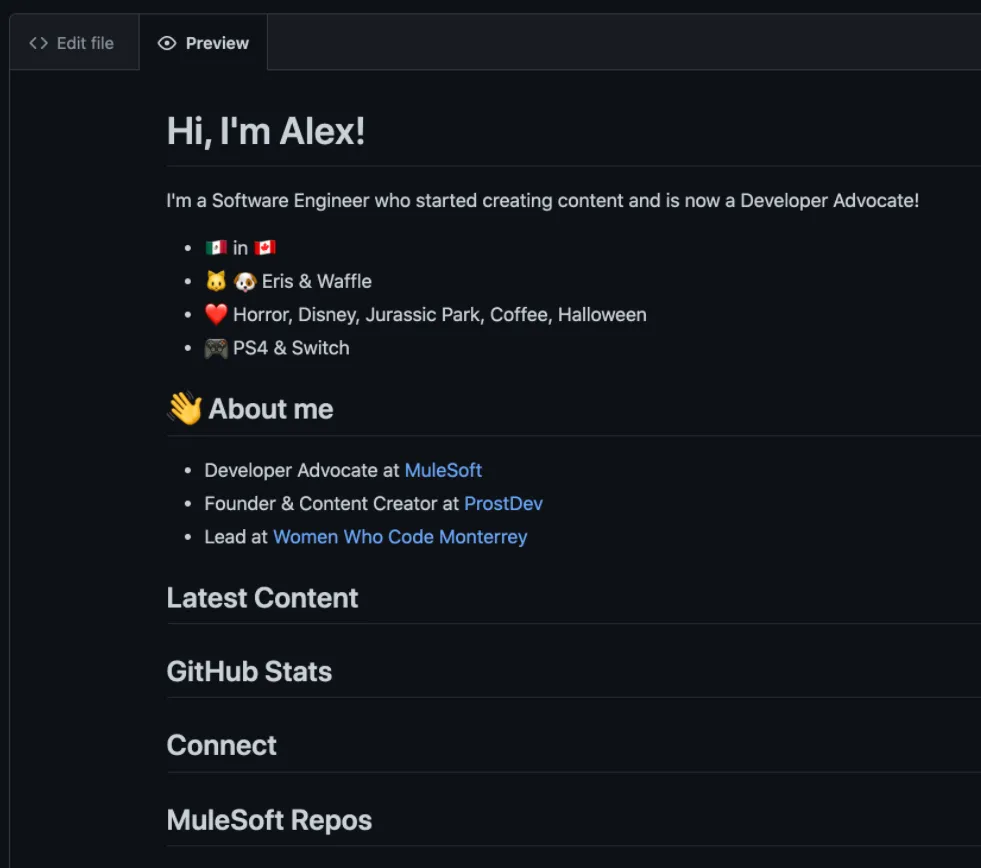Viewport: 981px width, 868px height.
Task: Open the Women Who Code Monterrey link
Action: click(400, 536)
